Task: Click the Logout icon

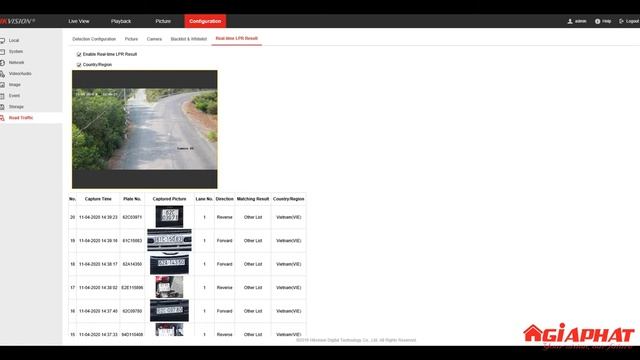Action: (621, 21)
